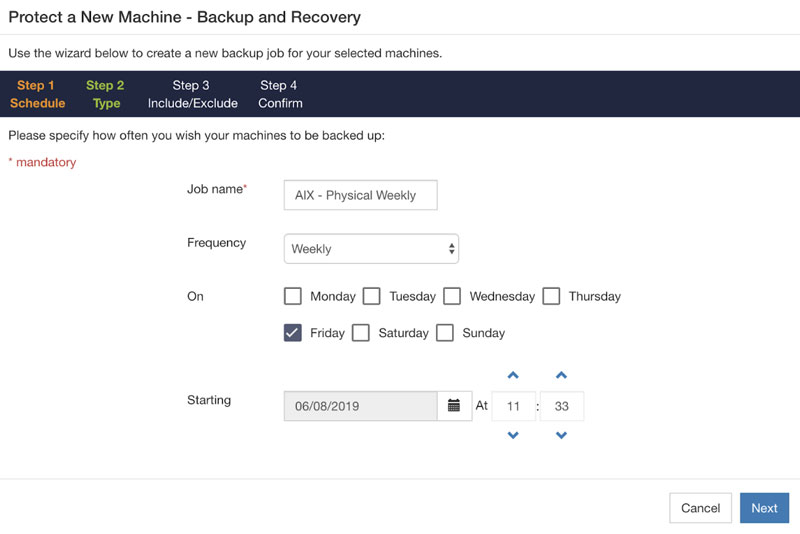This screenshot has height=534, width=800.
Task: Focus the Job name input field
Action: click(x=361, y=195)
